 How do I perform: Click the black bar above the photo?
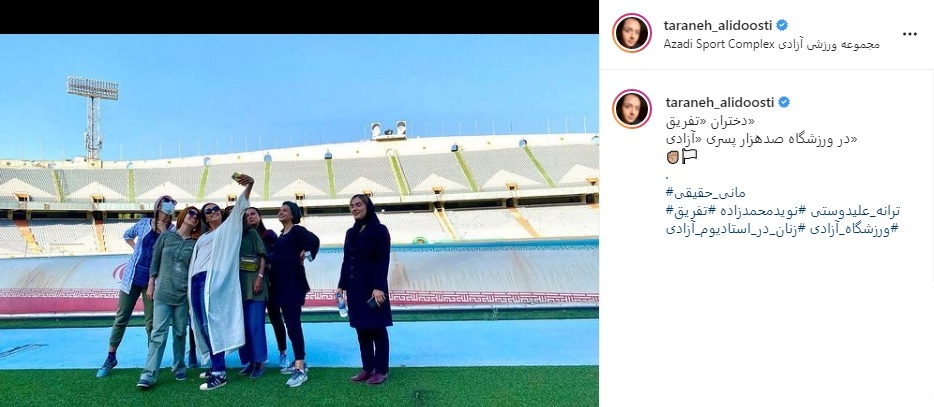(299, 17)
